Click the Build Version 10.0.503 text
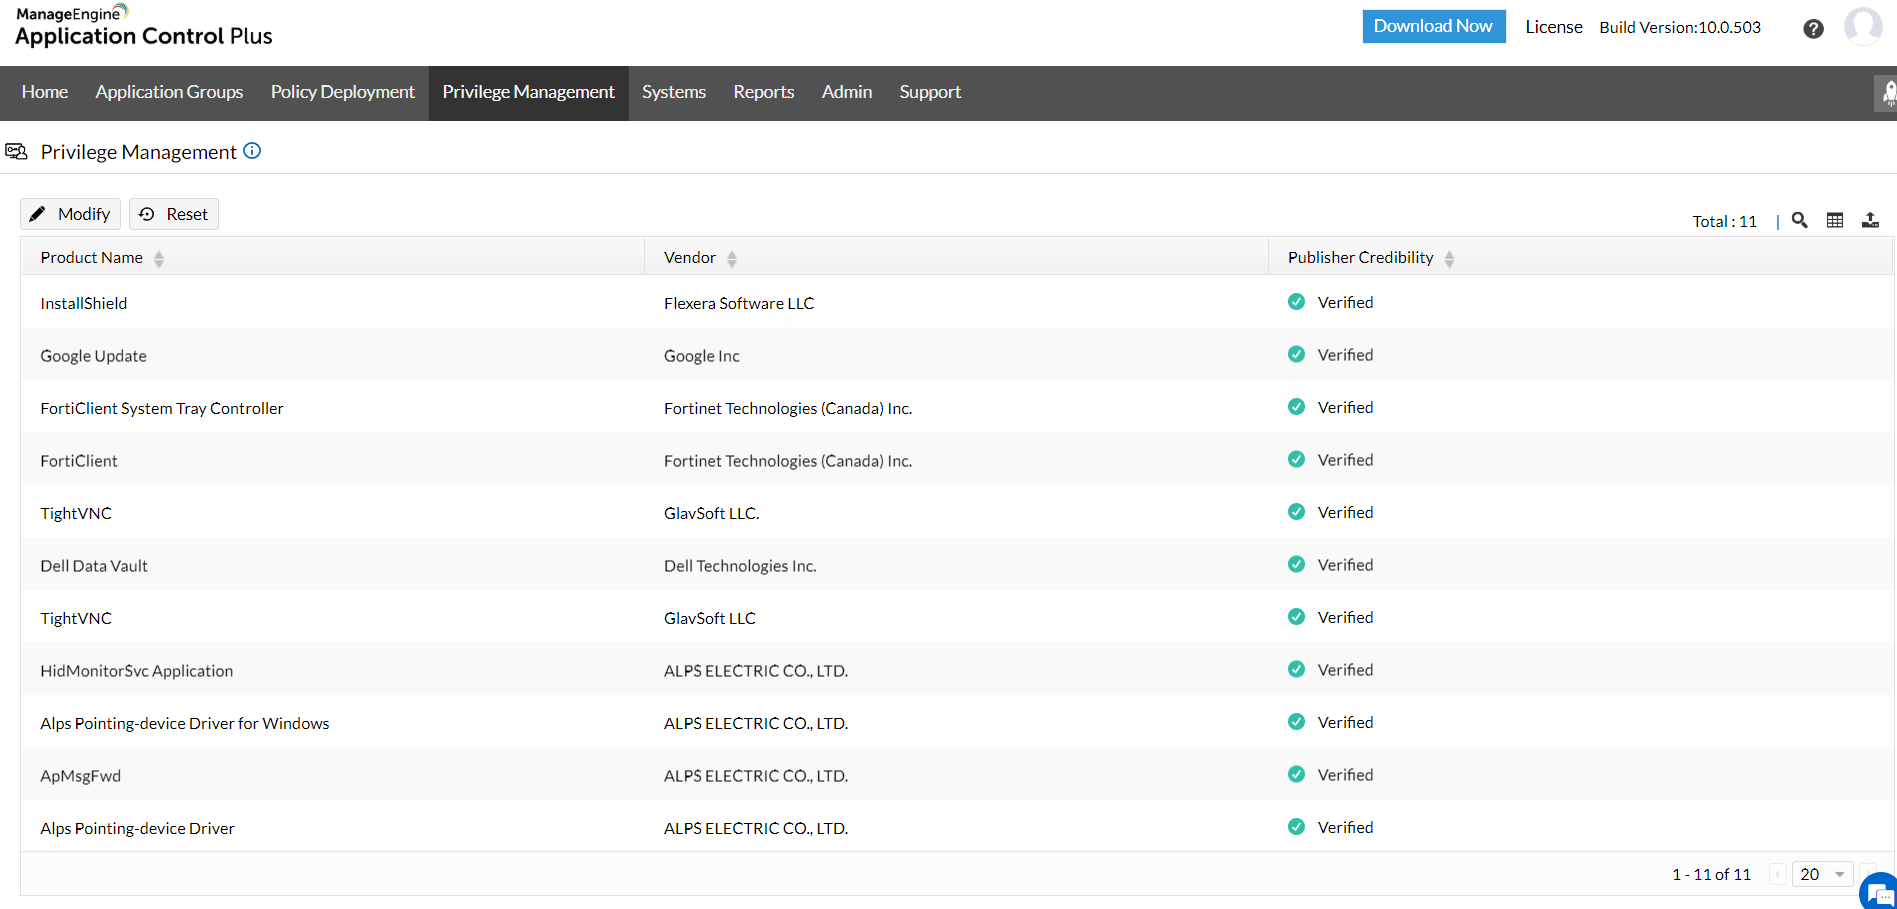This screenshot has height=909, width=1897. pyautogui.click(x=1680, y=27)
